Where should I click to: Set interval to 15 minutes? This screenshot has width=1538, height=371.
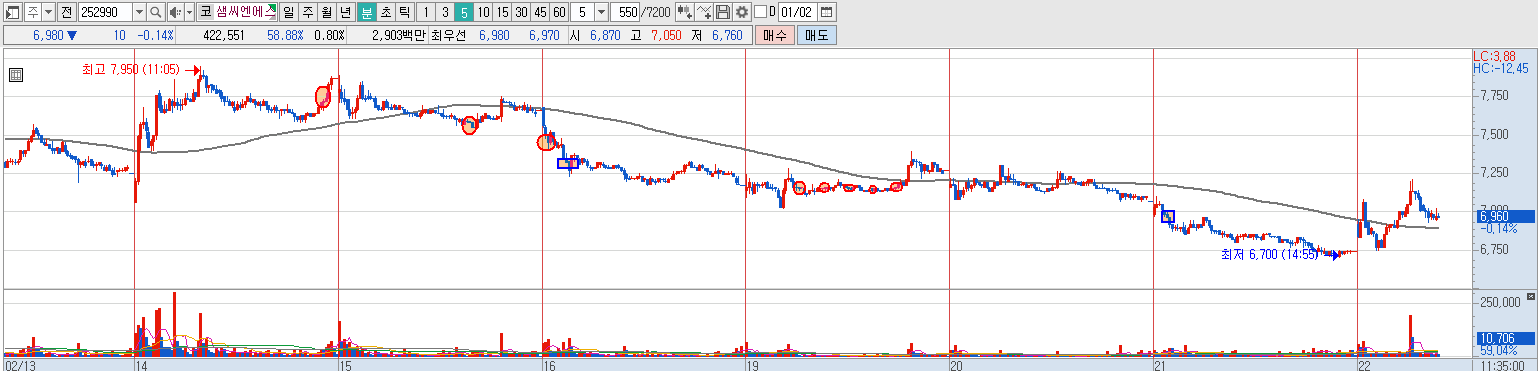(502, 12)
